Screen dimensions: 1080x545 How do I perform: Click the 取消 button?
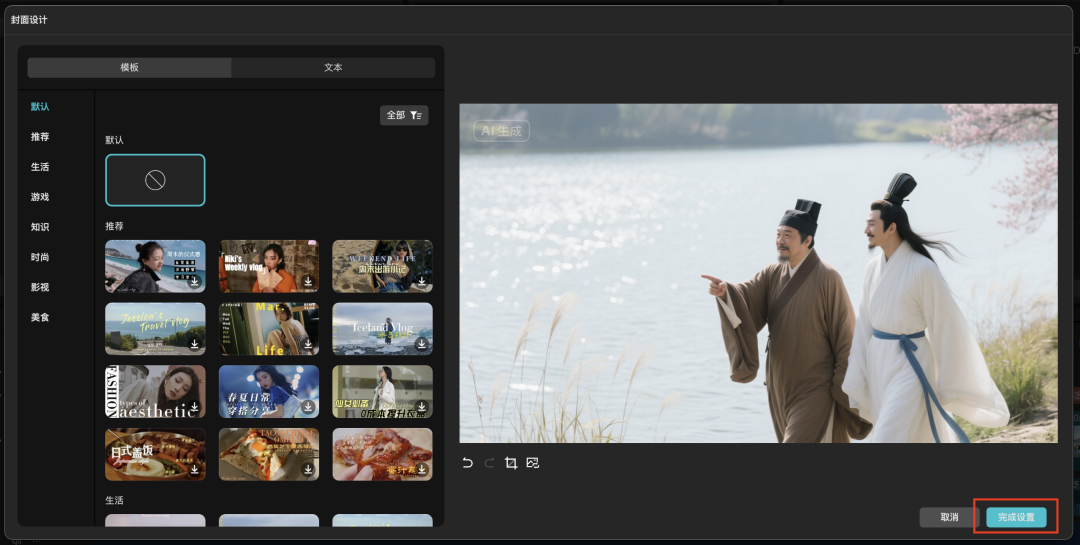click(x=949, y=517)
